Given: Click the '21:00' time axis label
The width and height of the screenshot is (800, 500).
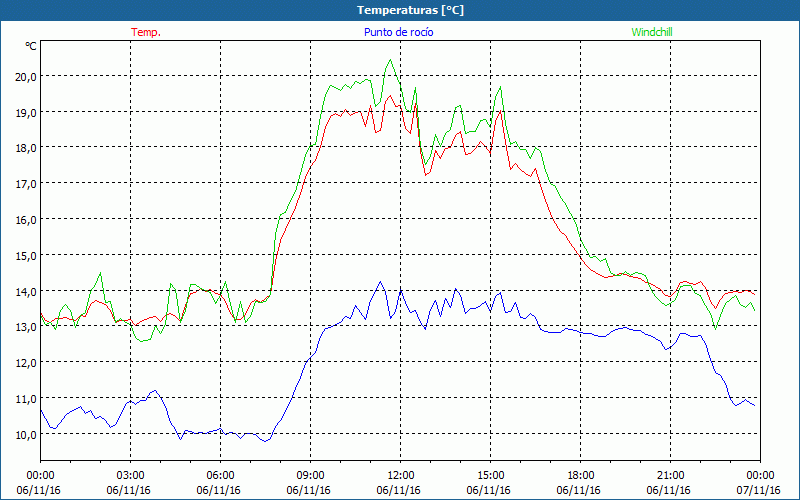Looking at the screenshot, I should [x=670, y=476].
